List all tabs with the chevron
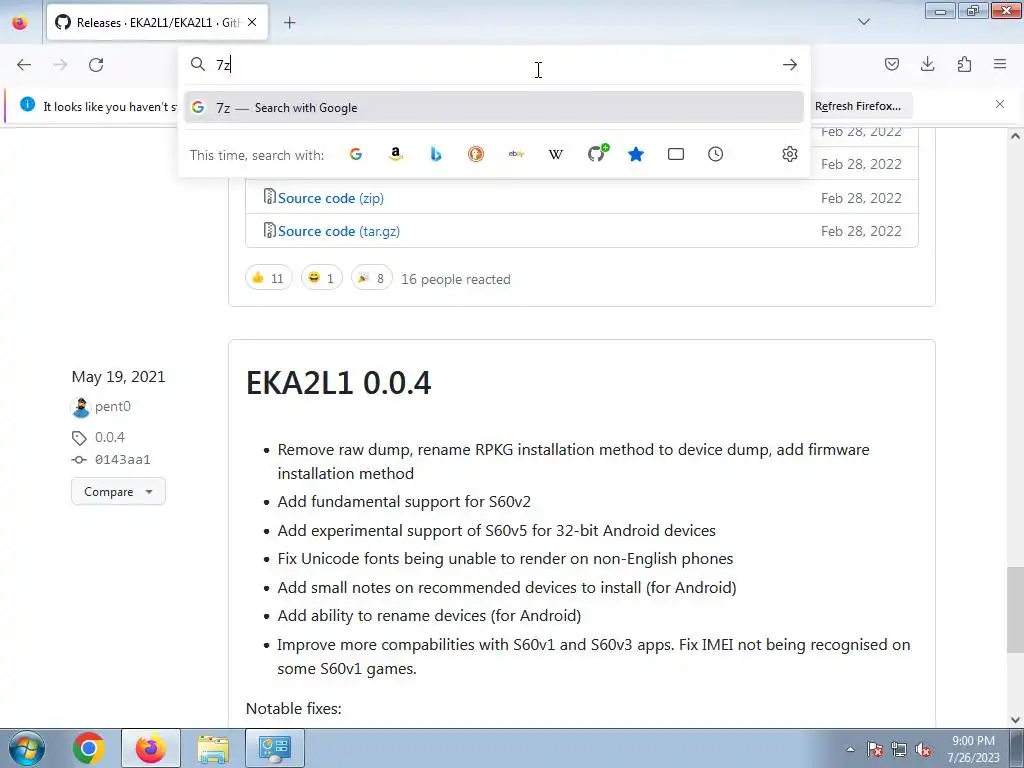Screen dimensions: 1024x768 coord(864,22)
